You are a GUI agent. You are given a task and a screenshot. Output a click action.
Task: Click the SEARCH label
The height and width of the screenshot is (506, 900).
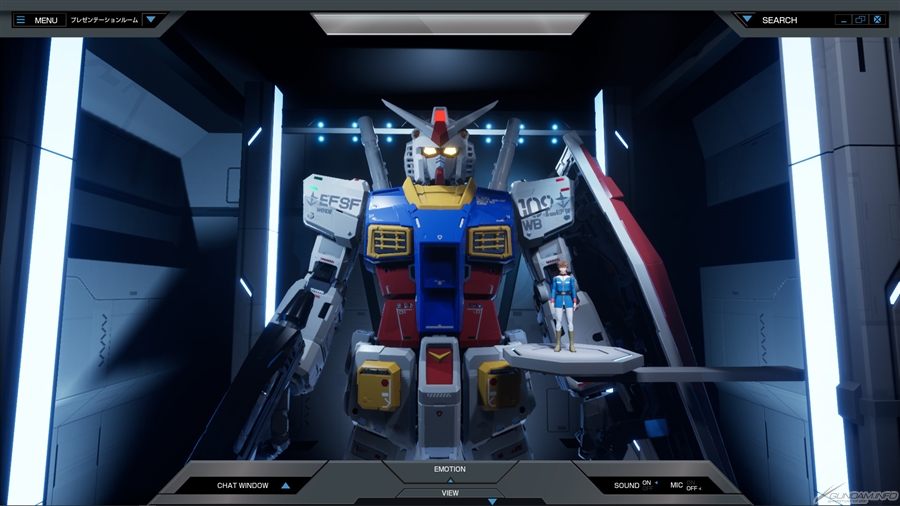click(x=779, y=20)
